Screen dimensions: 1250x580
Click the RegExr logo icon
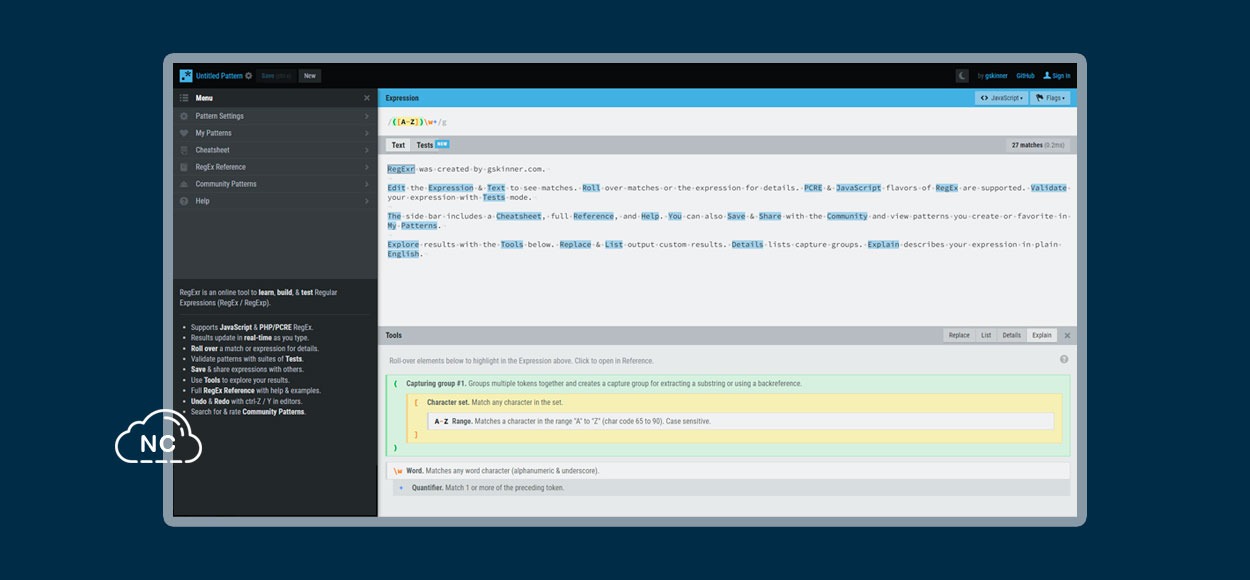pos(186,75)
